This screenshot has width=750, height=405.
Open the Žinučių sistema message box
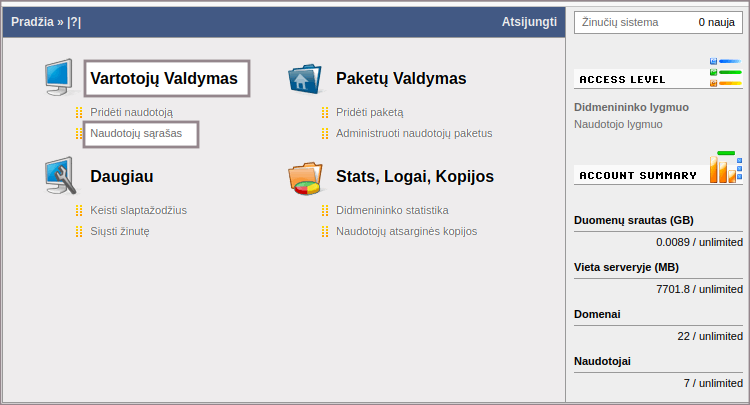tap(658, 22)
